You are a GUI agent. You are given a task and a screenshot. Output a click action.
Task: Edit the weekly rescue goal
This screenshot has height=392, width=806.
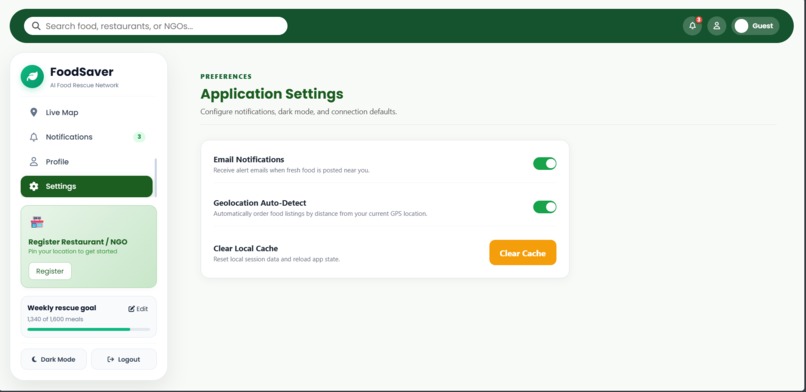coord(138,309)
